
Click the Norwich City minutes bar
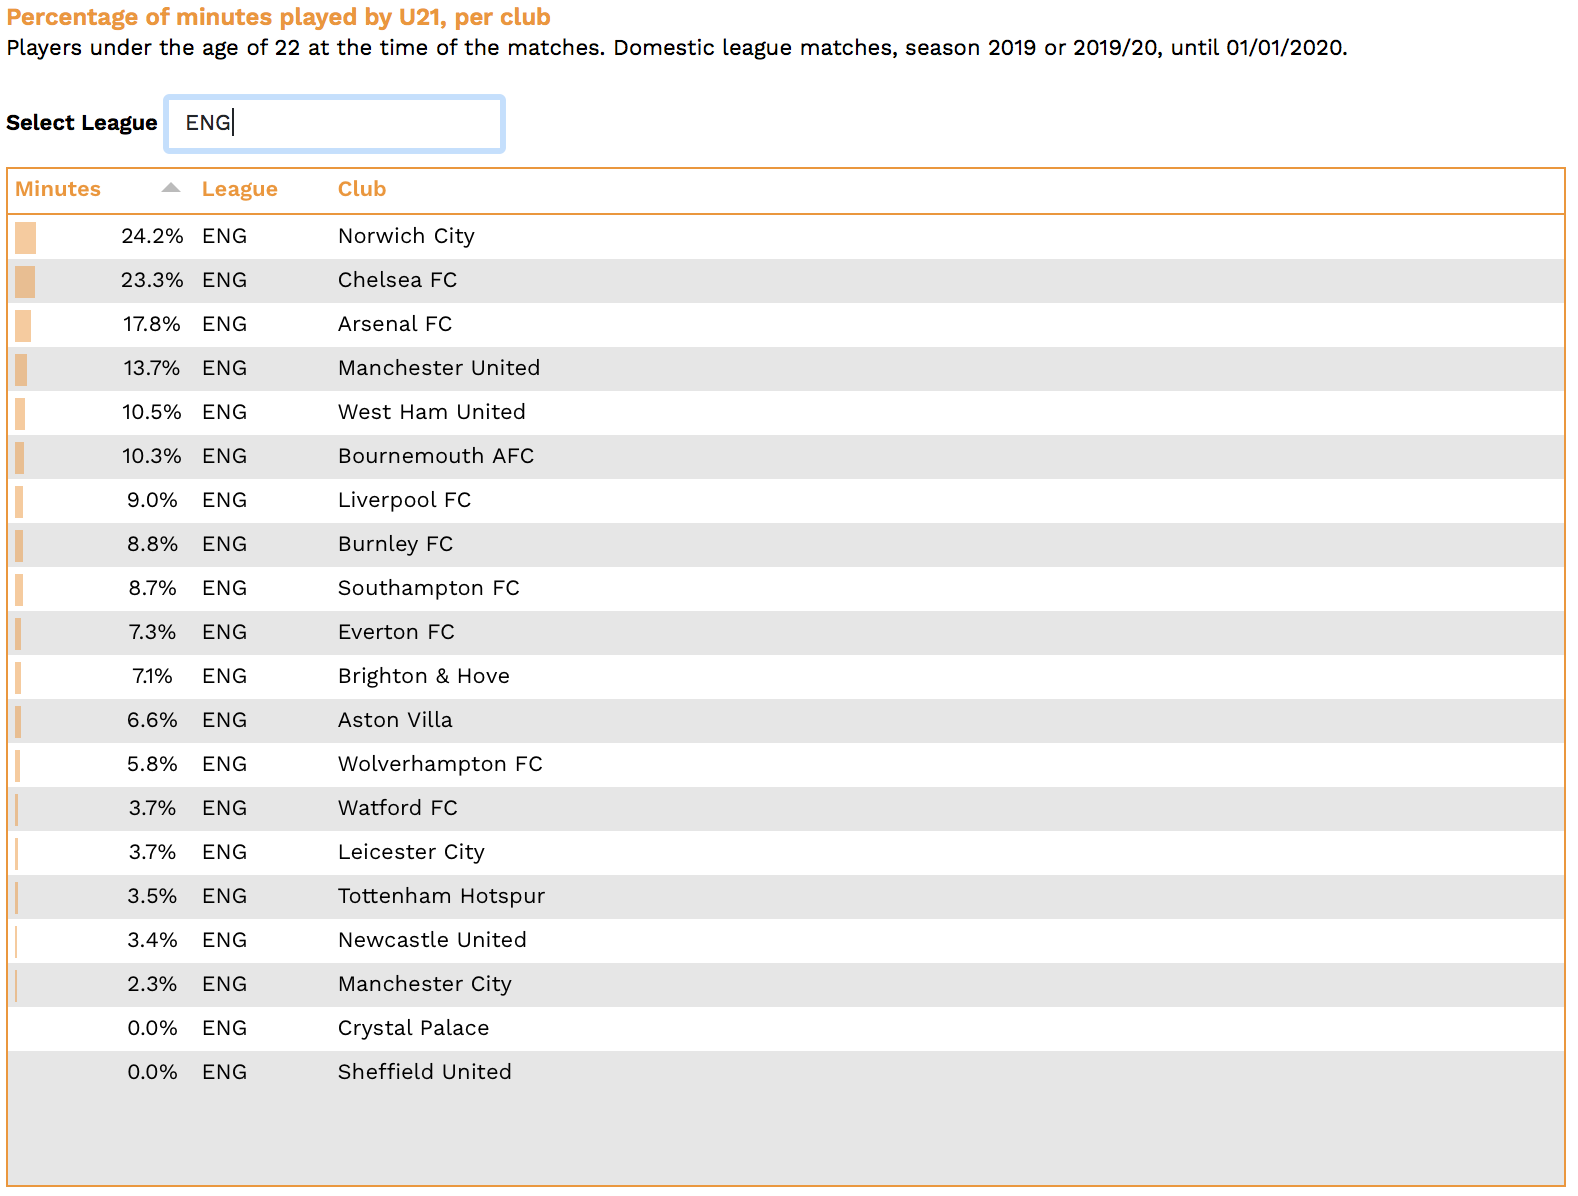(25, 238)
